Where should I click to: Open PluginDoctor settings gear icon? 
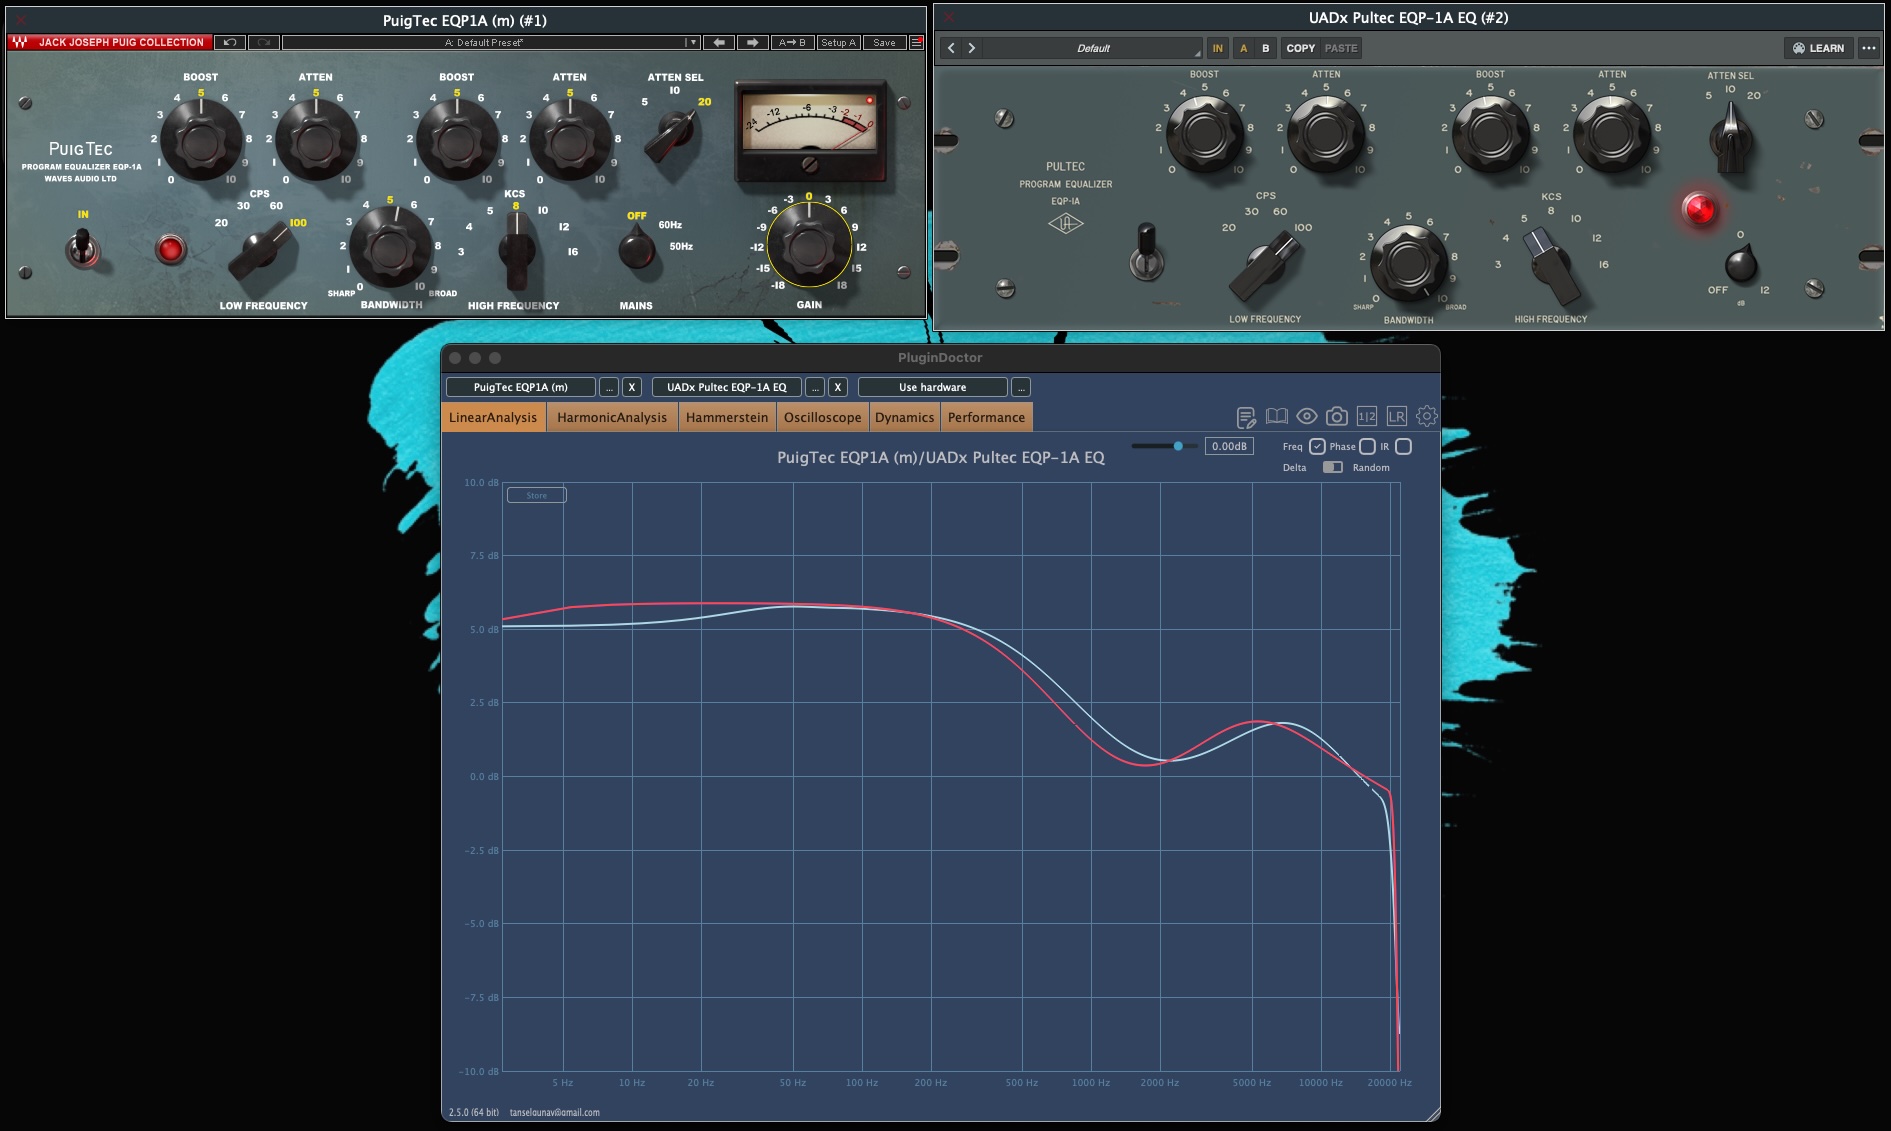click(1427, 416)
